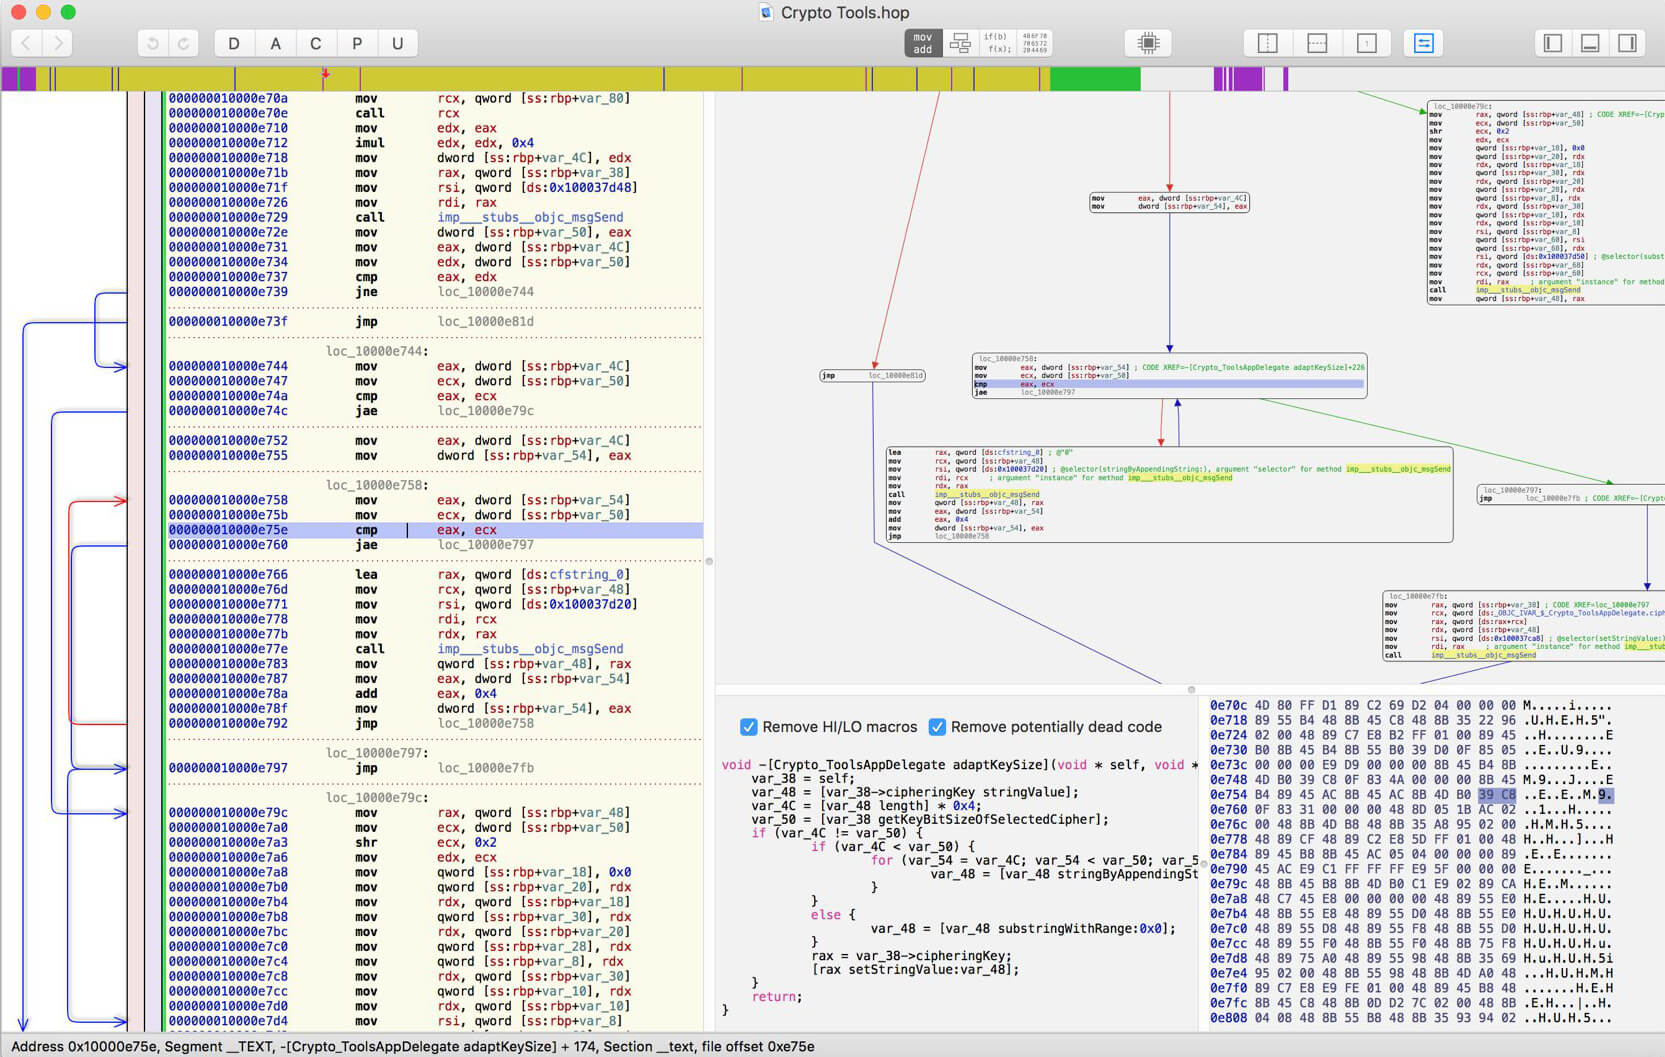This screenshot has height=1057, width=1665.
Task: Mark selection as ASCII with A
Action: [x=275, y=43]
